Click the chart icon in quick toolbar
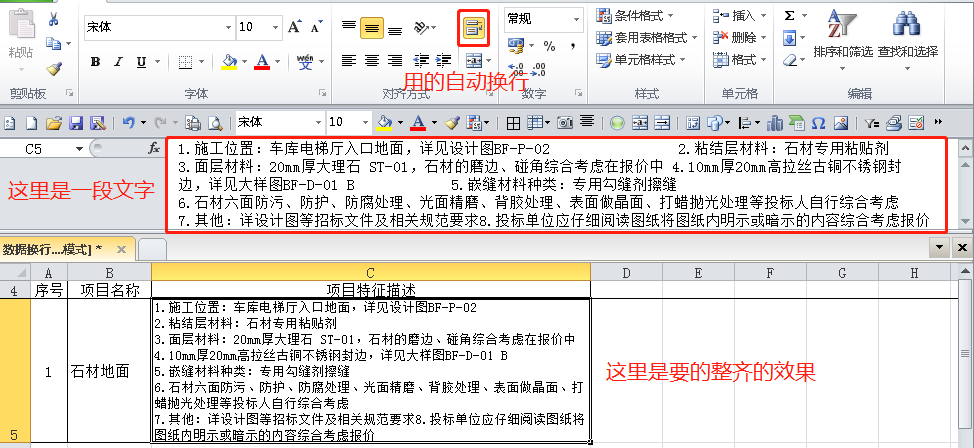This screenshot has width=974, height=448. click(775, 123)
